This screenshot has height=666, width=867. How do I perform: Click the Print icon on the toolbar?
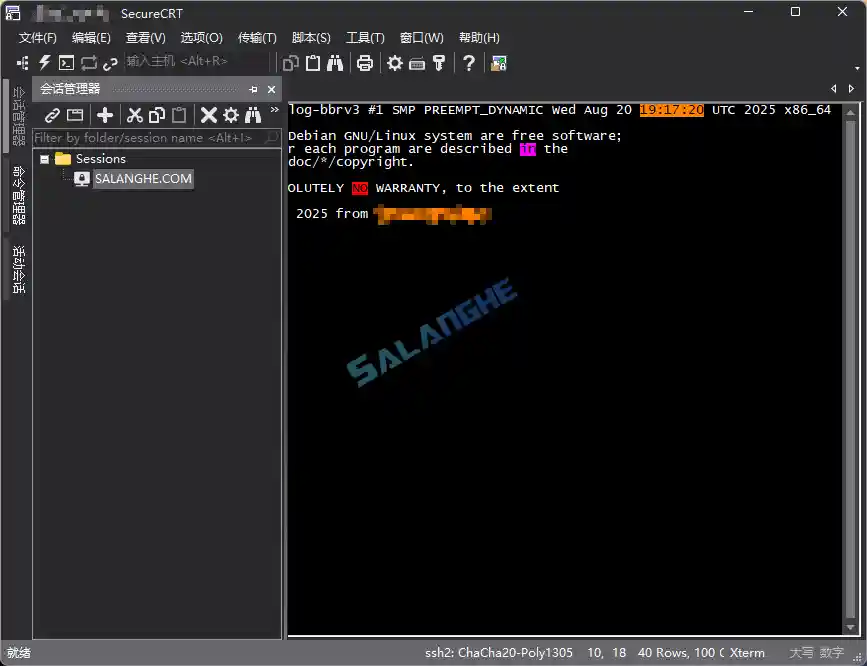coord(363,62)
